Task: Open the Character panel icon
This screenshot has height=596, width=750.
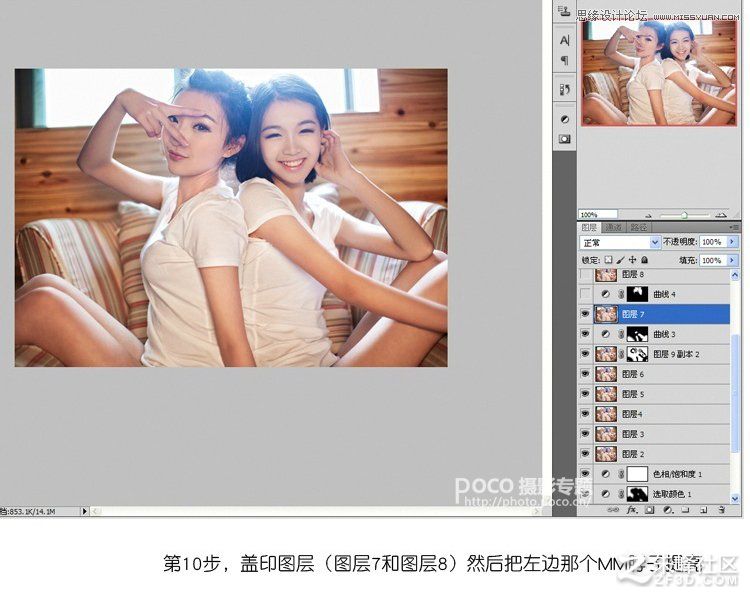Action: [x=564, y=40]
